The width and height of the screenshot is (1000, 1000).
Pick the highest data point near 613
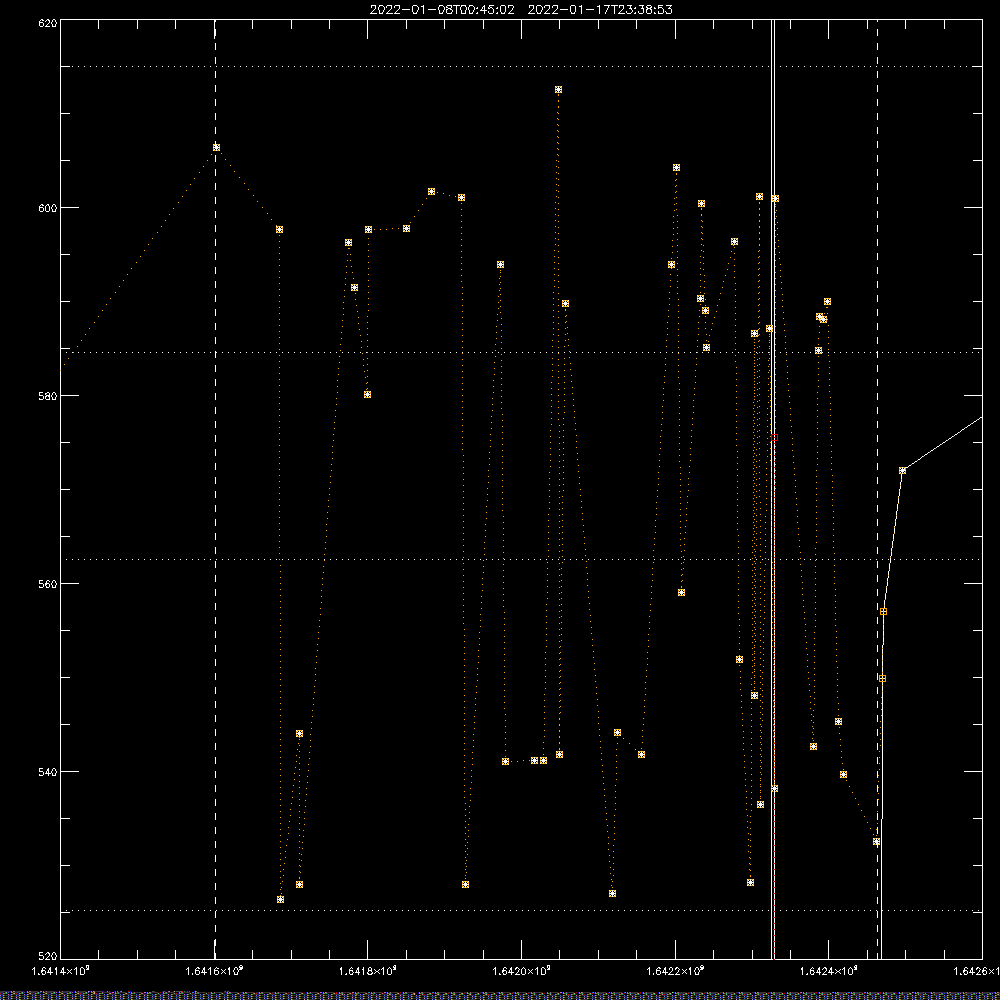click(x=558, y=90)
